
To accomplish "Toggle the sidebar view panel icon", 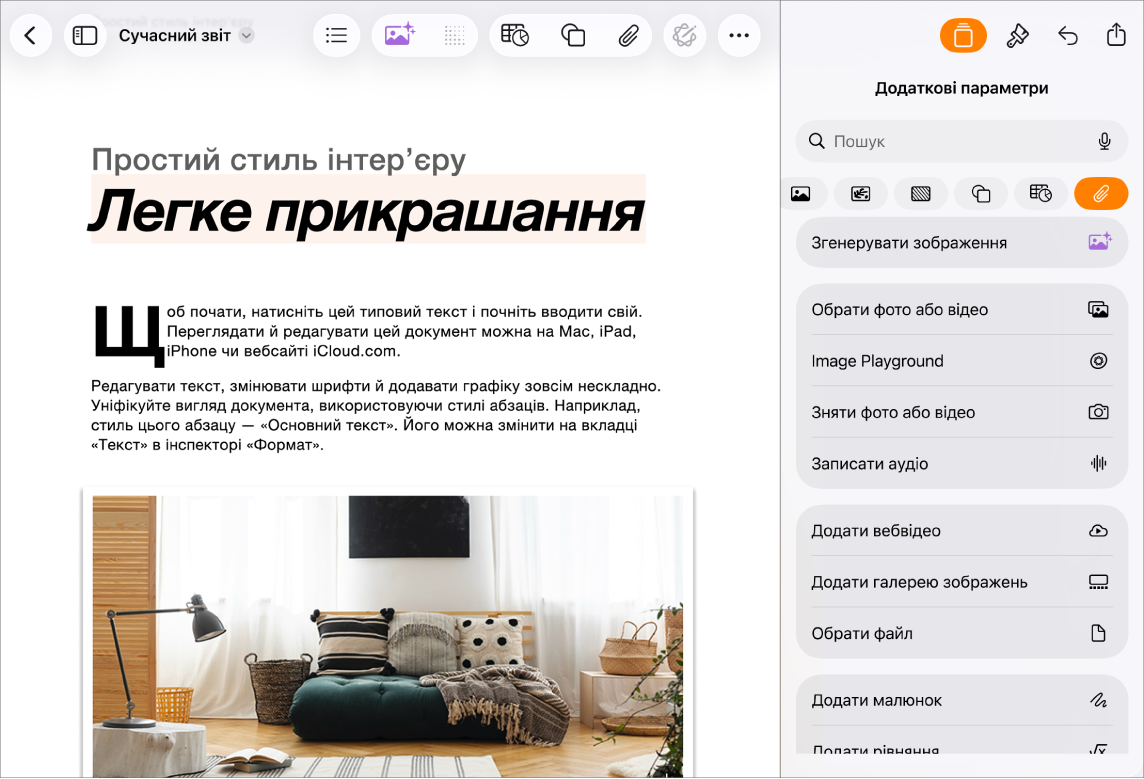I will 85,35.
